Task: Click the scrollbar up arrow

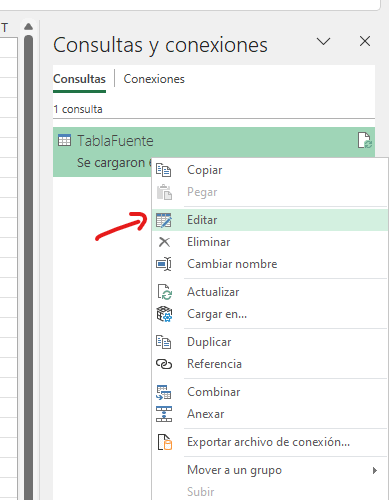Action: pyautogui.click(x=29, y=26)
